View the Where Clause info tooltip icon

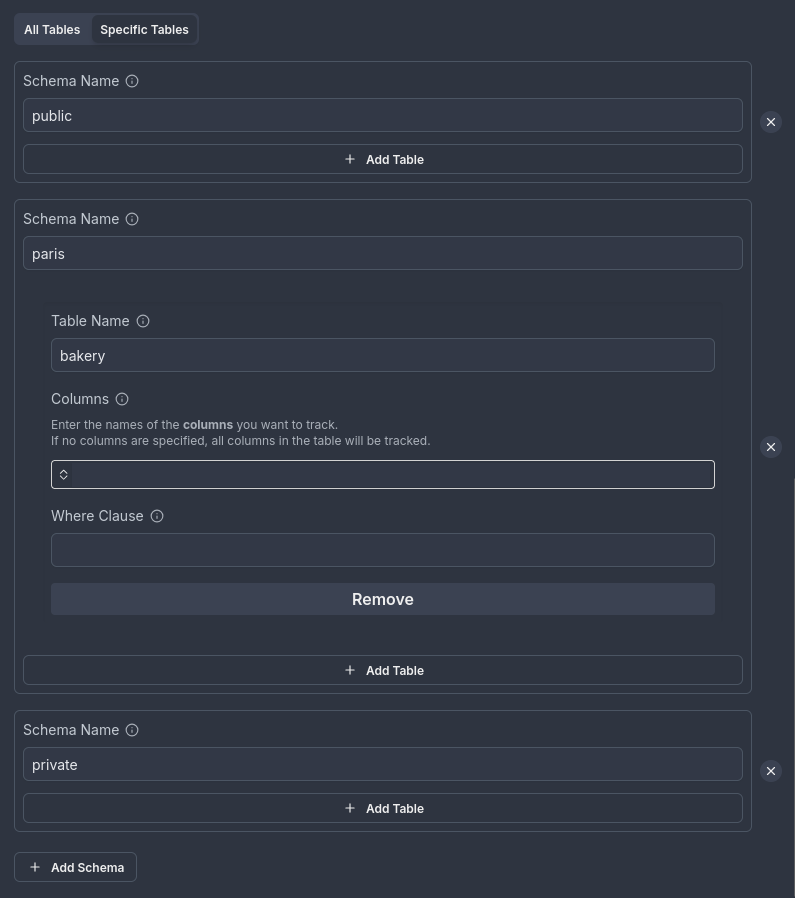[157, 516]
